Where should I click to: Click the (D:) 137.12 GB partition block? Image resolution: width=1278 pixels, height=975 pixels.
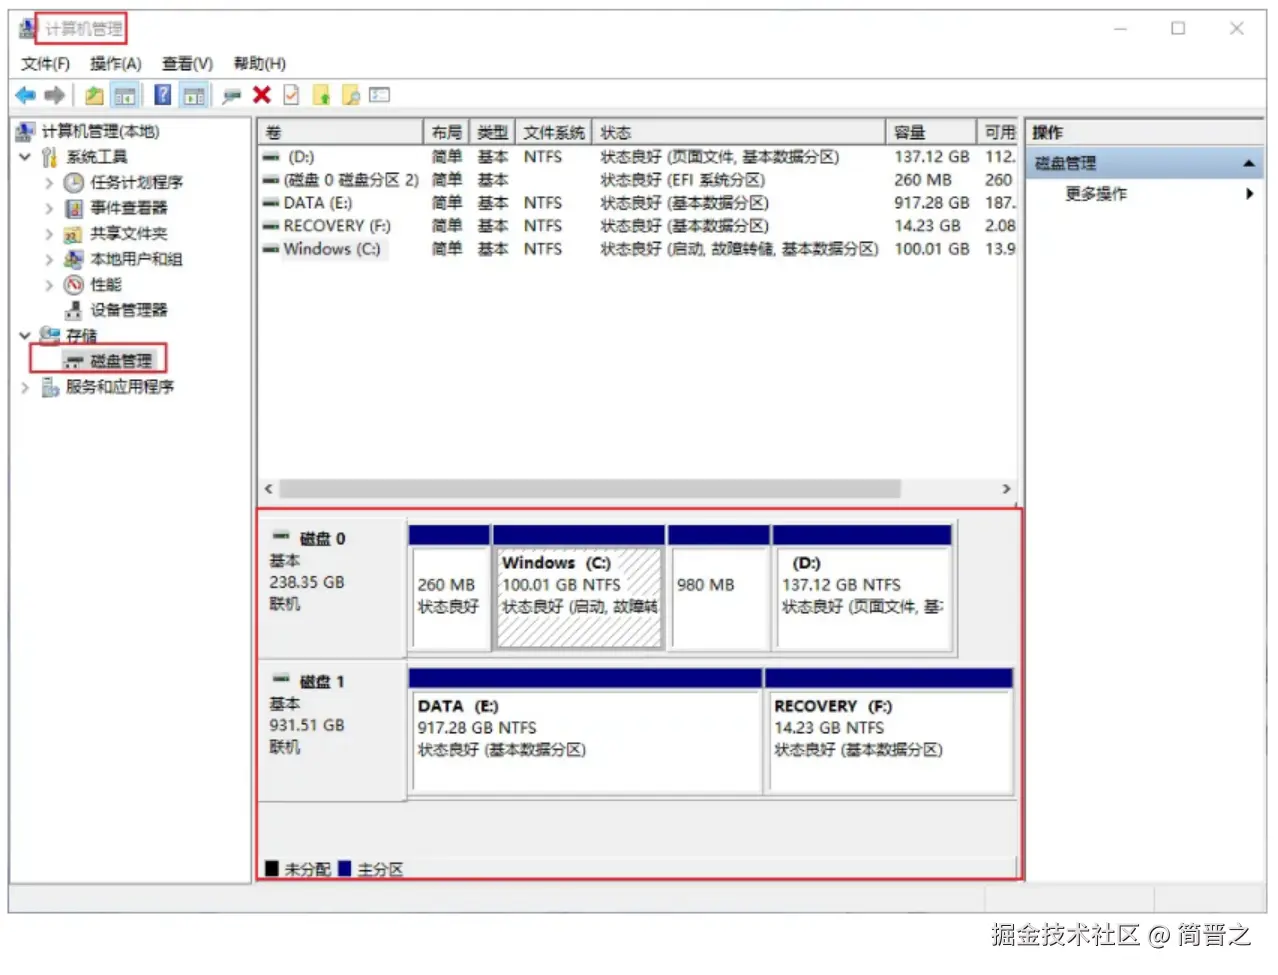point(862,587)
